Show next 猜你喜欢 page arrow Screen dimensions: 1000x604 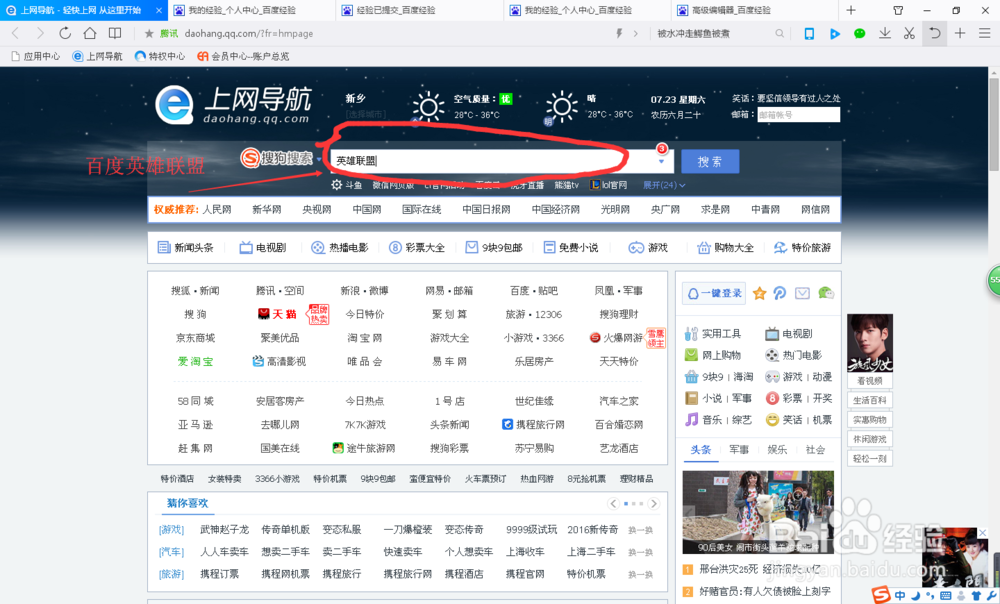pos(654,503)
